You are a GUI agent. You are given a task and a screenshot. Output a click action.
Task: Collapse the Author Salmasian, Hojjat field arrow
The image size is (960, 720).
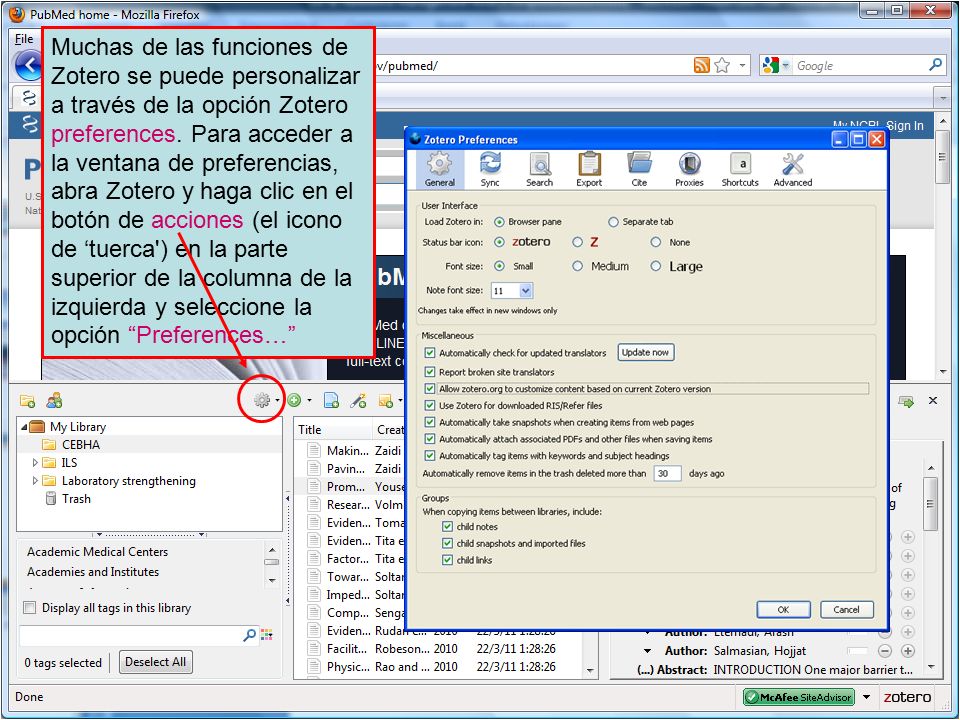point(647,651)
